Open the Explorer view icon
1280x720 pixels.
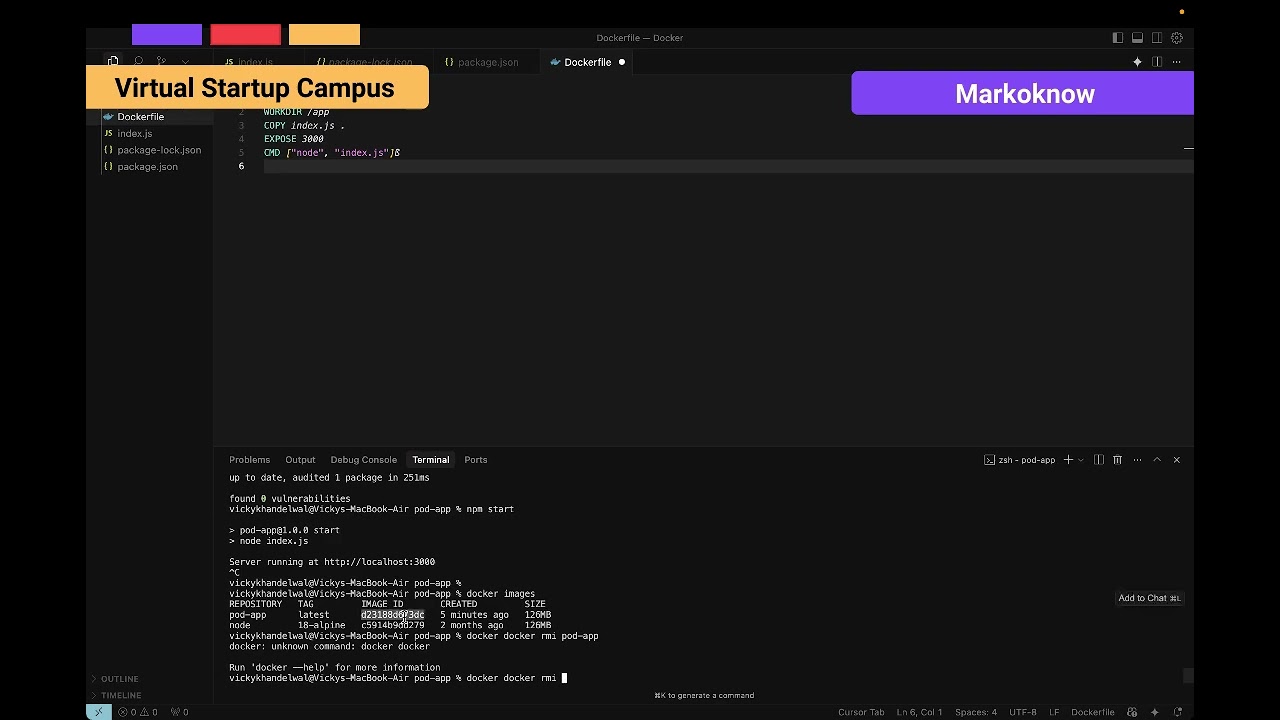(113, 62)
